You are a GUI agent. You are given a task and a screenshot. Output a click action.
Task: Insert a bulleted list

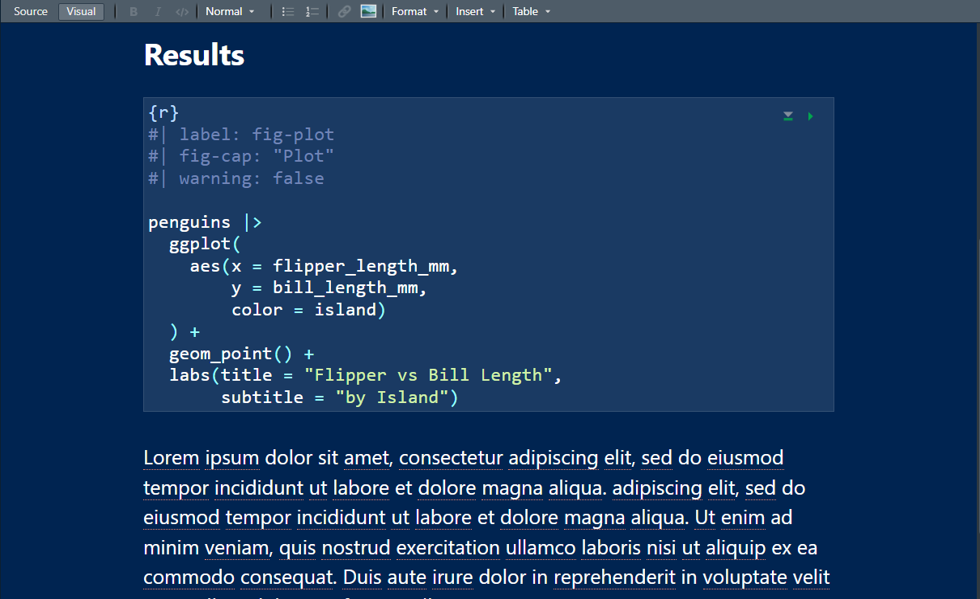click(288, 12)
